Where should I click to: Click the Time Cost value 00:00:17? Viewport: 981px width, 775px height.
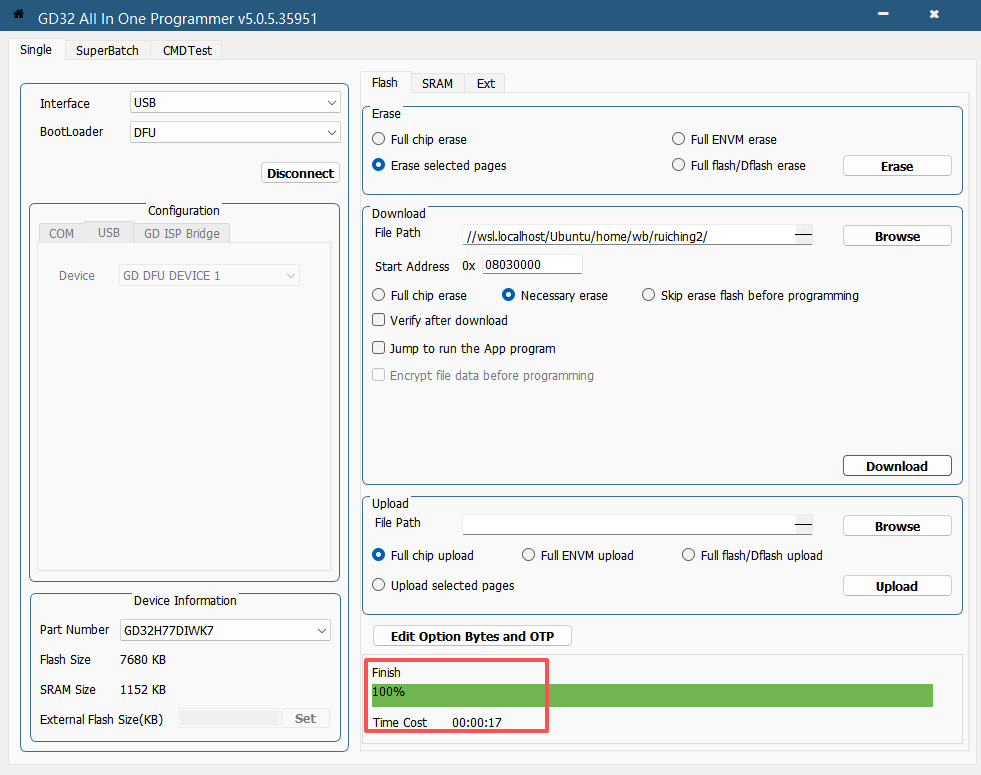(x=477, y=722)
